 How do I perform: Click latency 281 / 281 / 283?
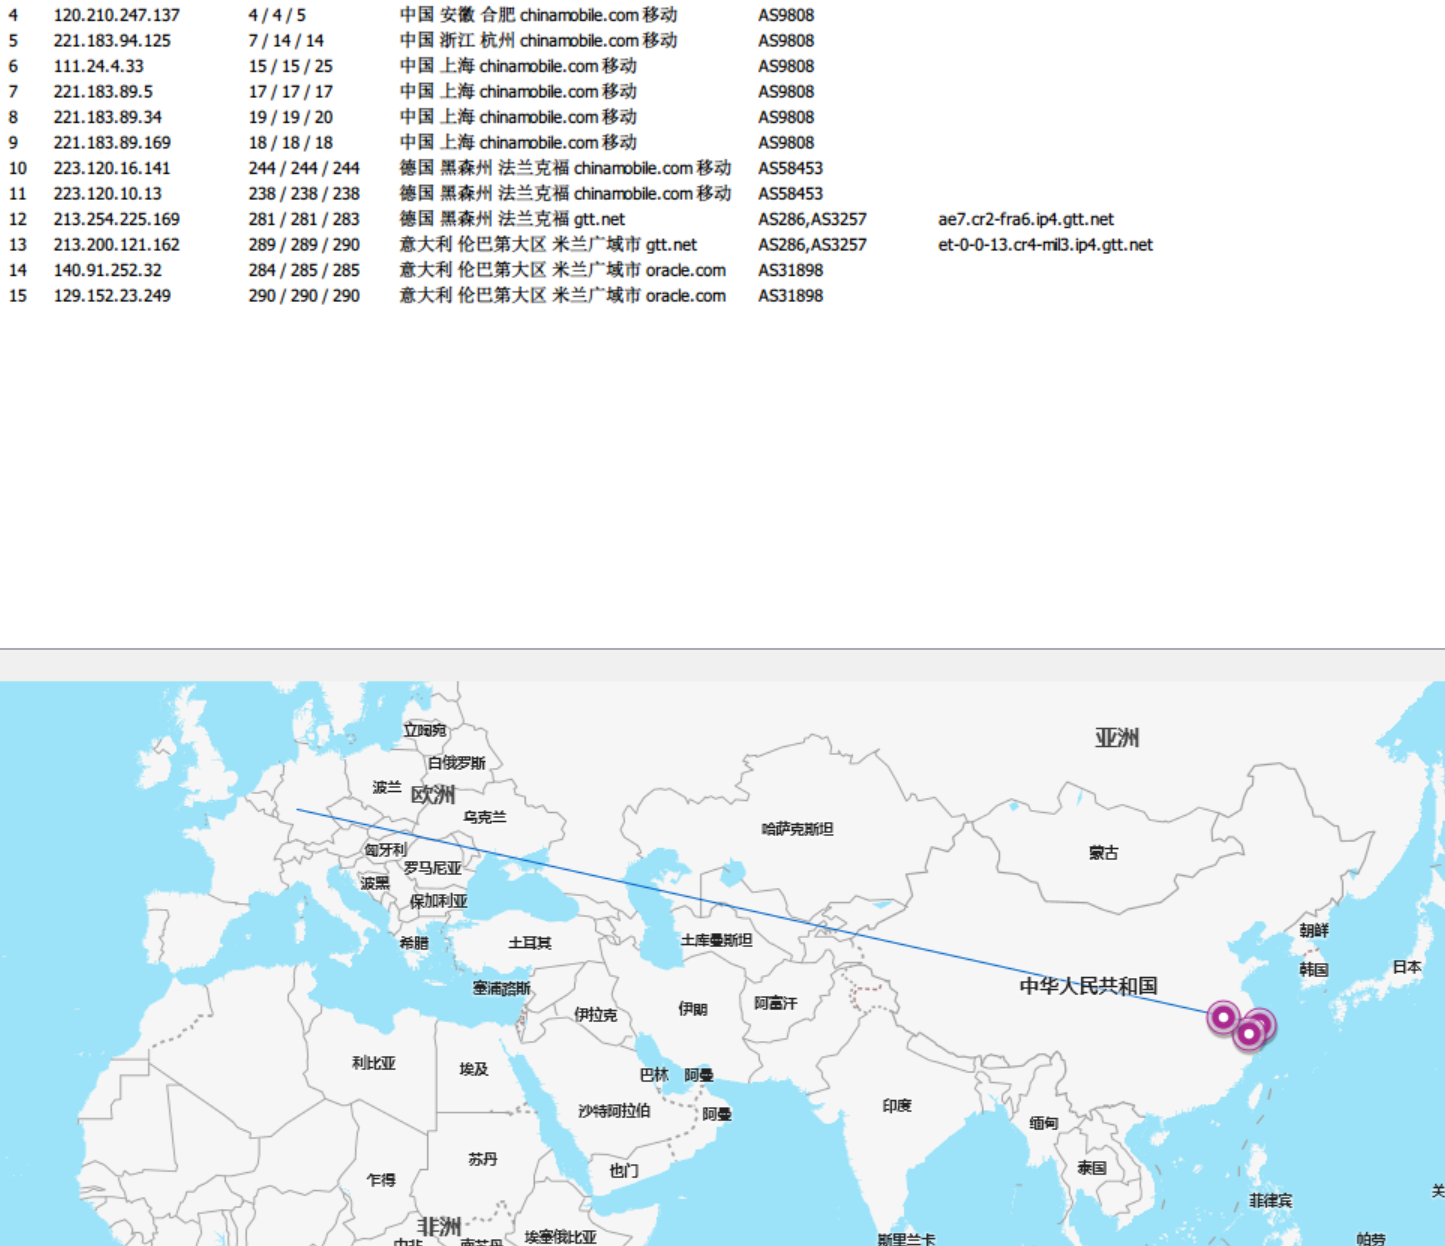[304, 219]
